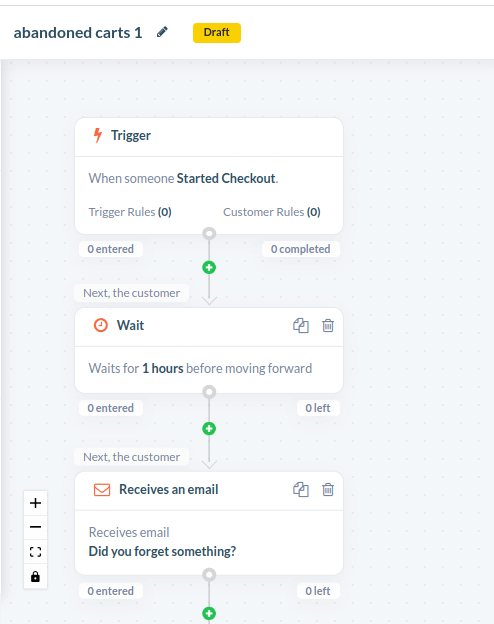Screen dimensions: 494x624
Task: Click the Draft status badge
Action: [217, 33]
